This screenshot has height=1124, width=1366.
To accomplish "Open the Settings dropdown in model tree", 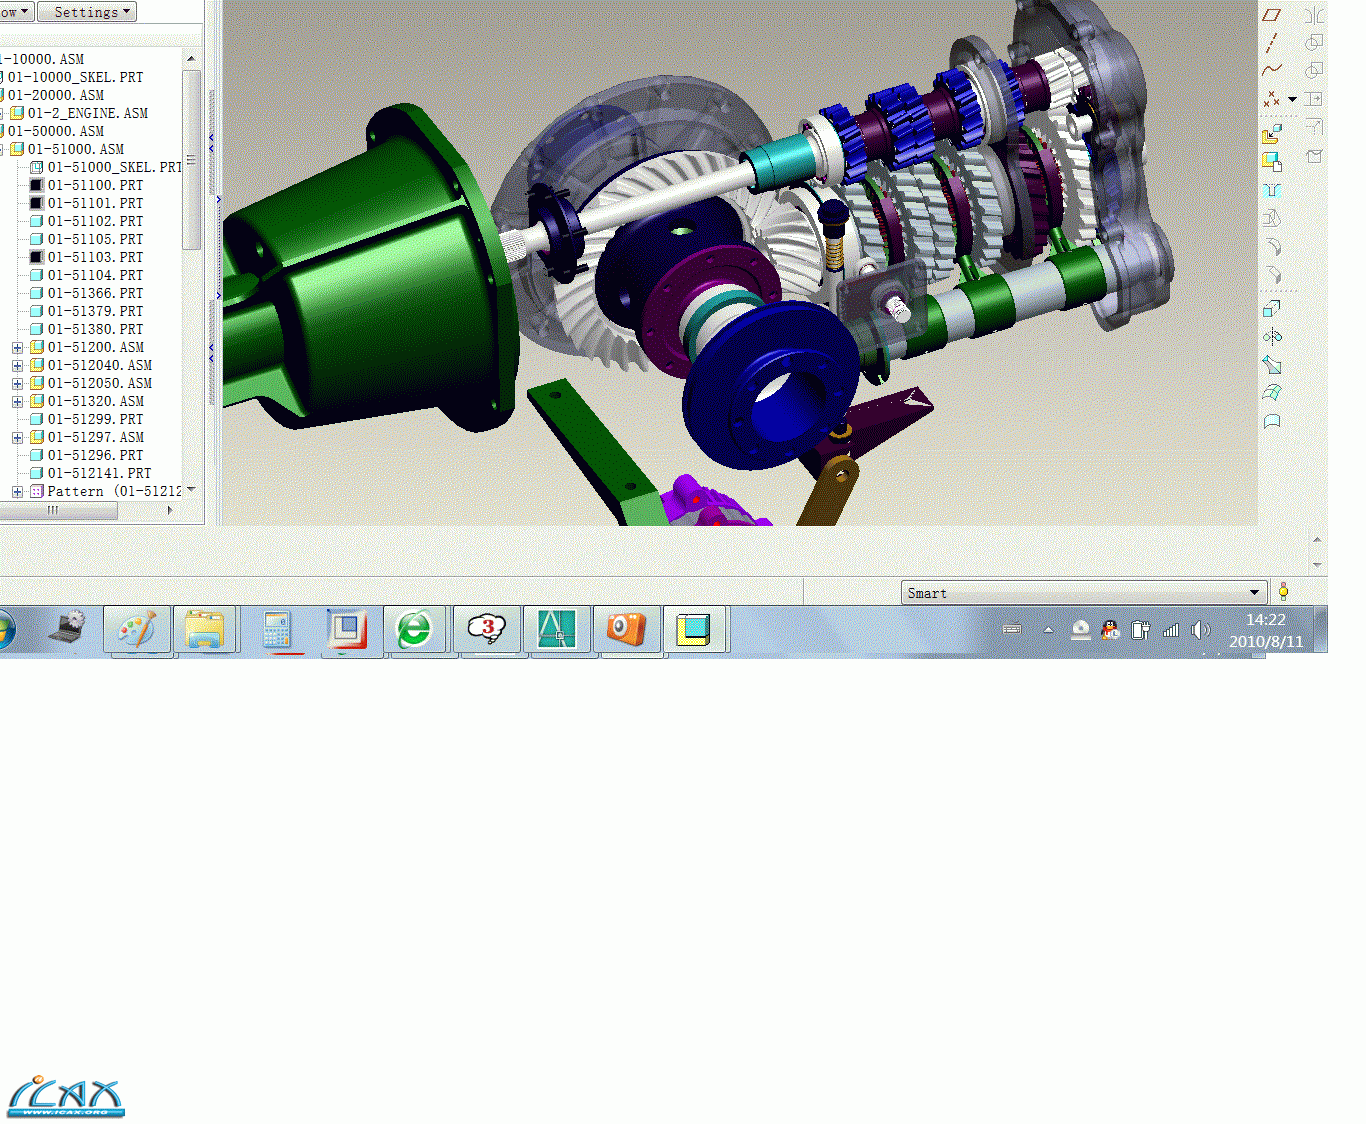I will tap(87, 12).
